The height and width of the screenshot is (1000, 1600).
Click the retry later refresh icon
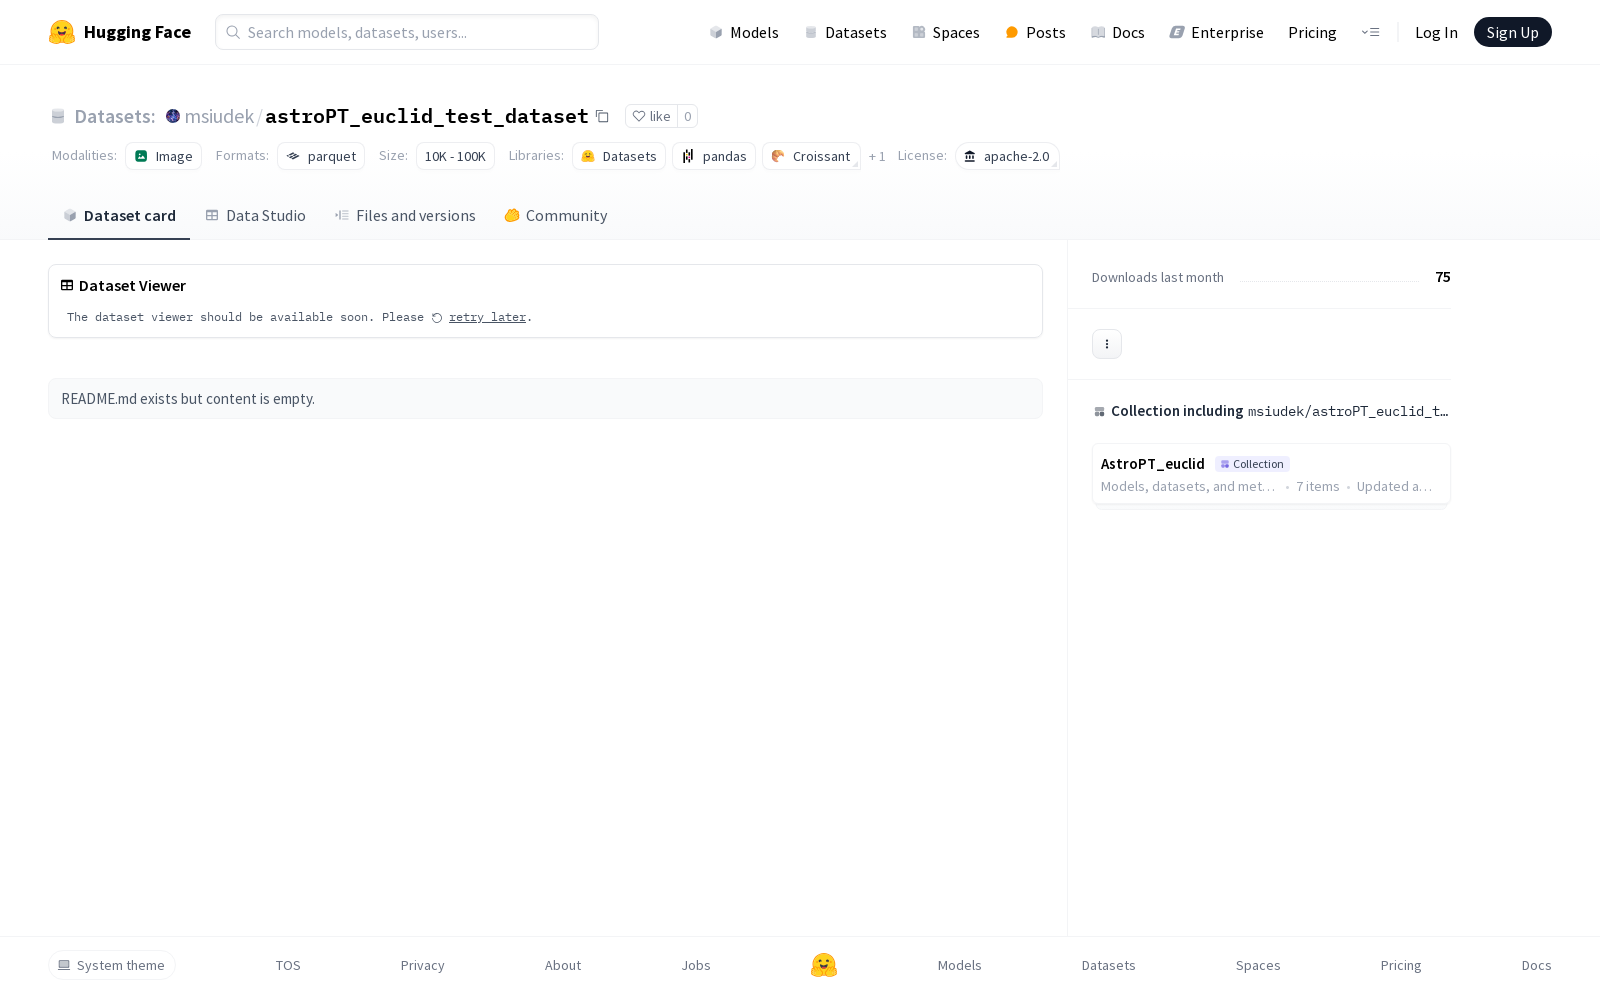pos(437,318)
